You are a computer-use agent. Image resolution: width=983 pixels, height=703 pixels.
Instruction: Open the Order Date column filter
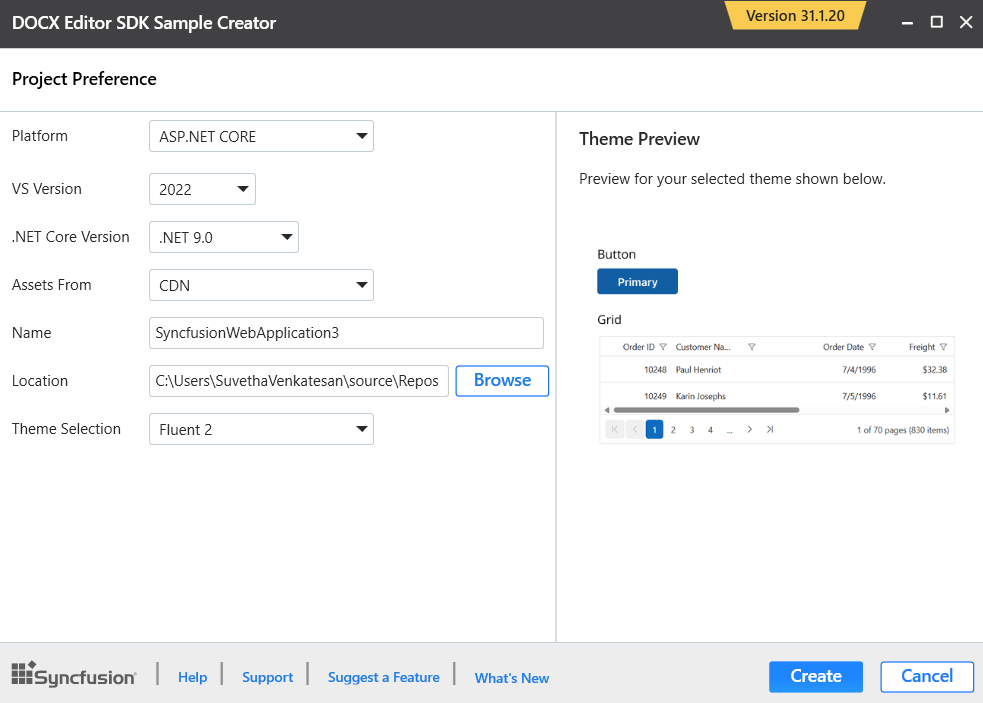pos(871,347)
